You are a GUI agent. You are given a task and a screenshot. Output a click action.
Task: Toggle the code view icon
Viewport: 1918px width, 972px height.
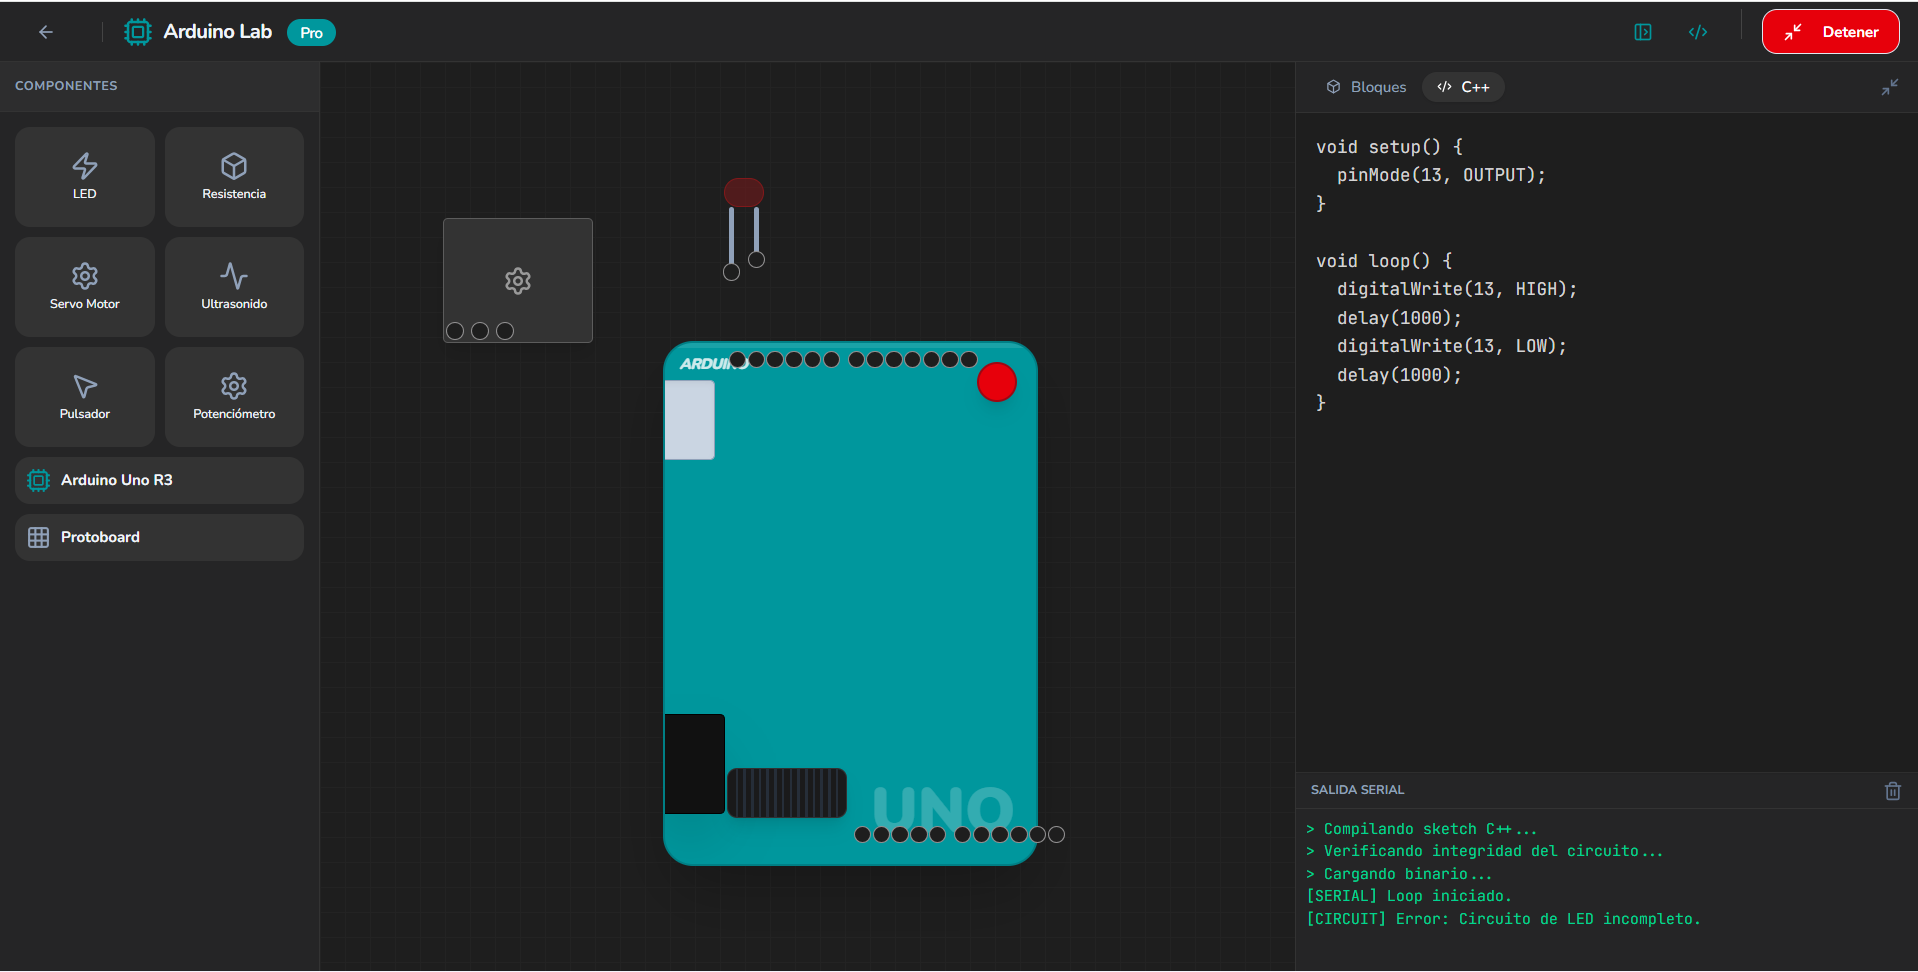pyautogui.click(x=1697, y=32)
